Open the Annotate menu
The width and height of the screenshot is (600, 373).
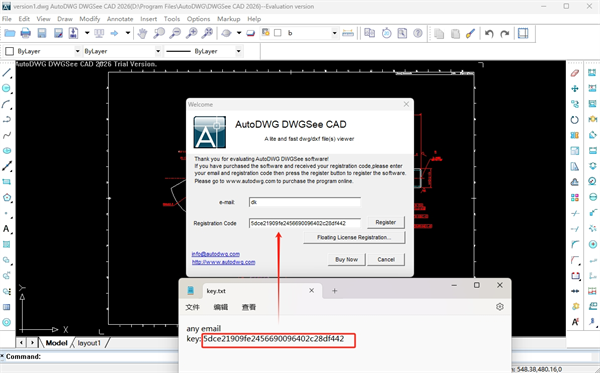pos(120,19)
